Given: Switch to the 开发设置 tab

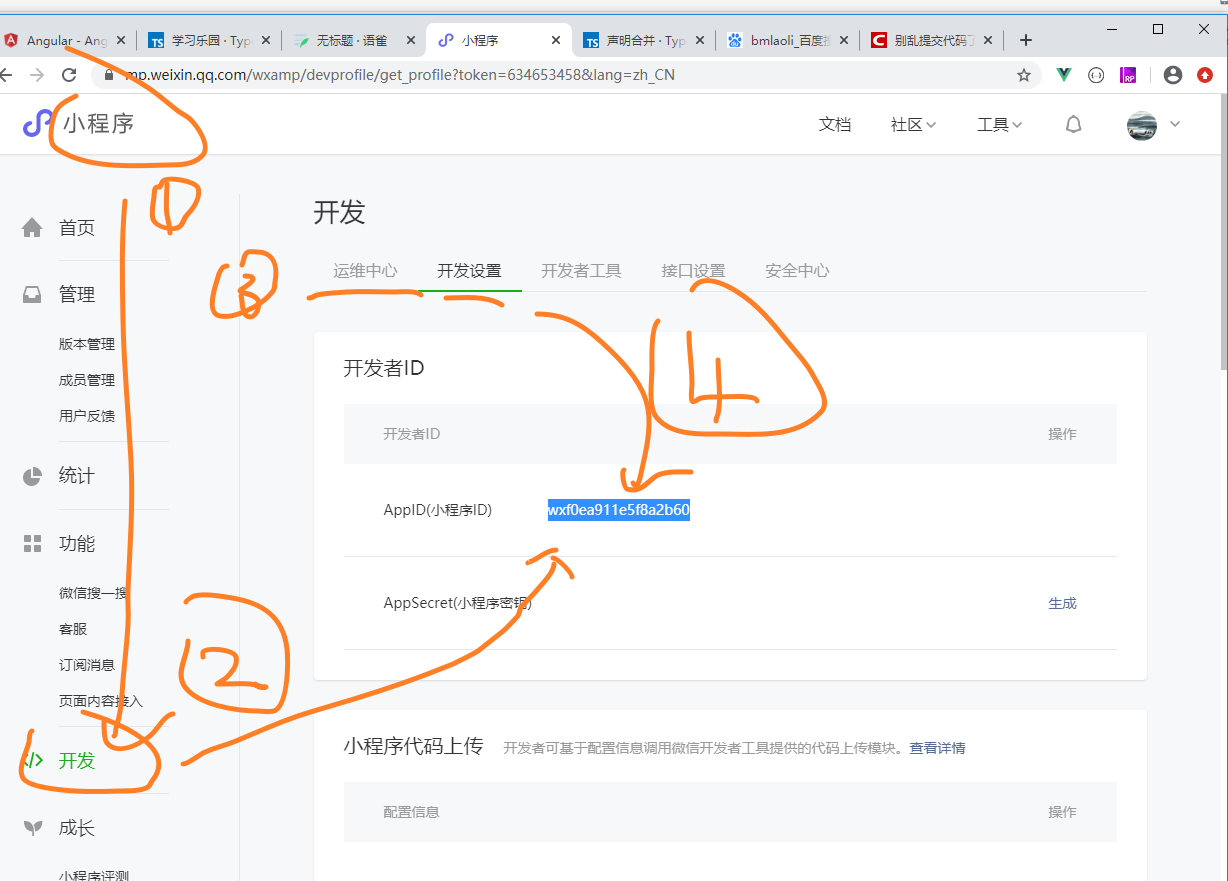Looking at the screenshot, I should (469, 270).
